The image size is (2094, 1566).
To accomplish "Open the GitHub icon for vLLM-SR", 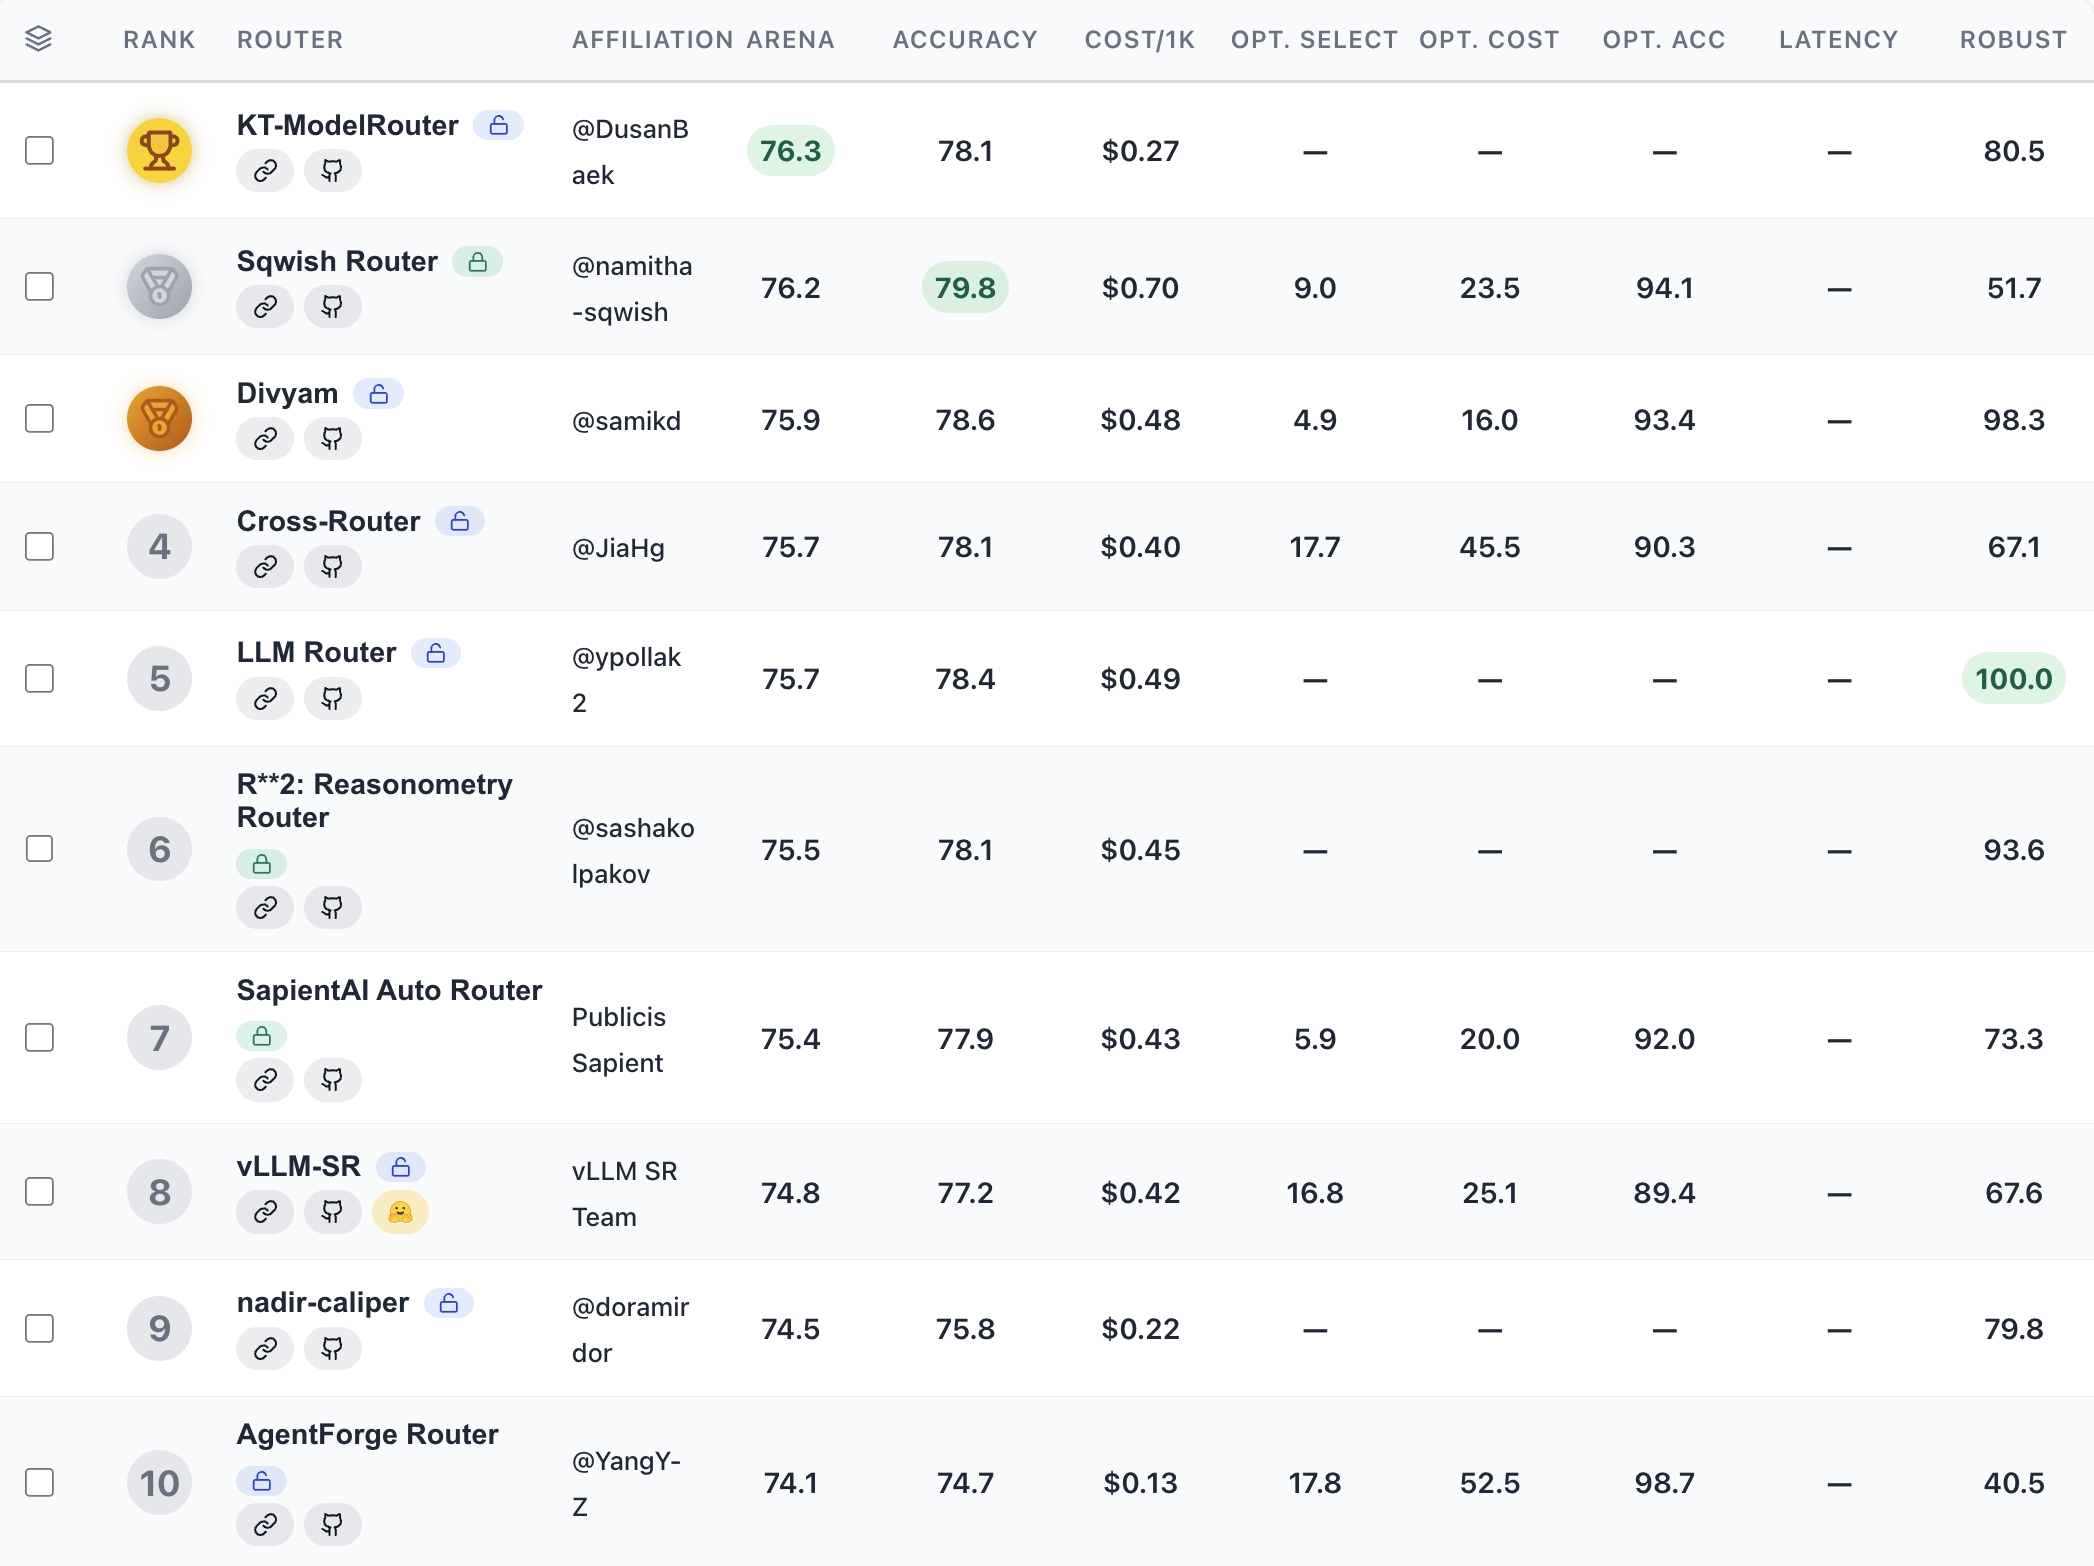I will [x=332, y=1213].
